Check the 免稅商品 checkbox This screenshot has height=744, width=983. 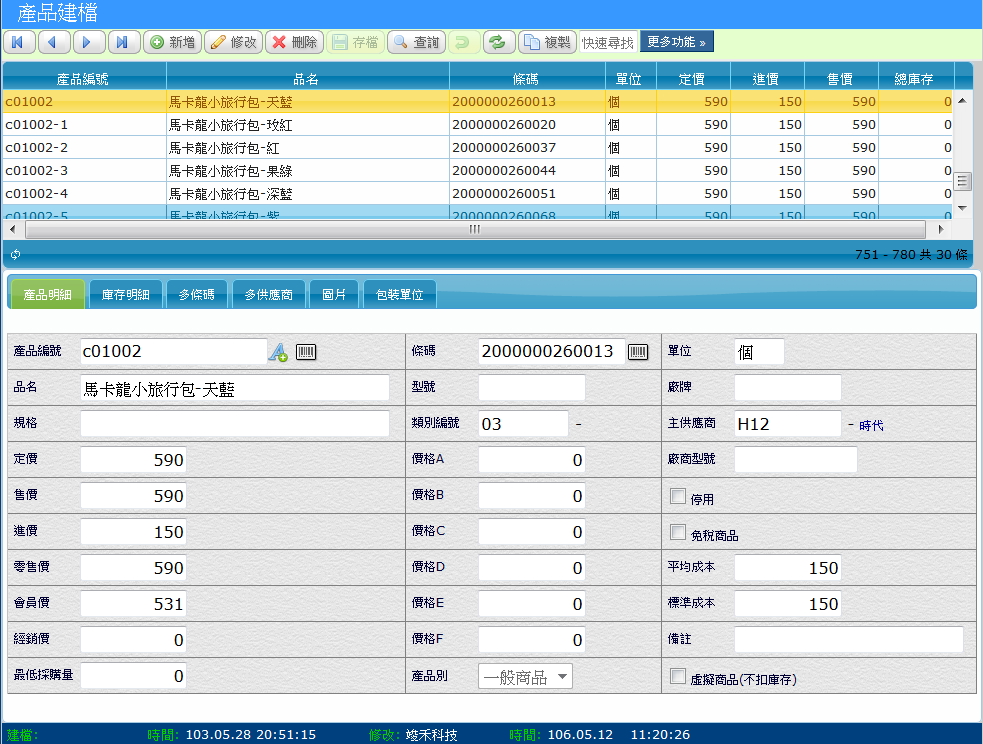tap(677, 532)
